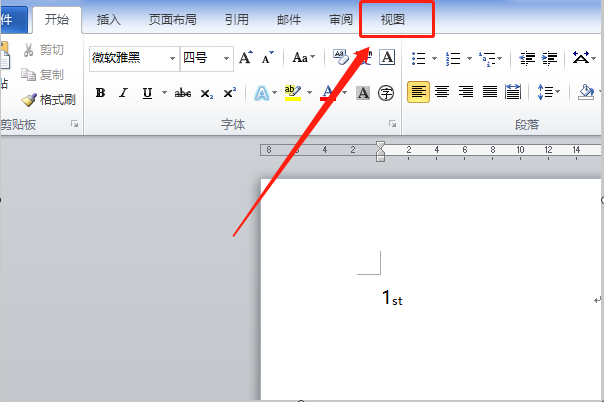Apply numbered list formatting
The width and height of the screenshot is (604, 402).
point(453,58)
